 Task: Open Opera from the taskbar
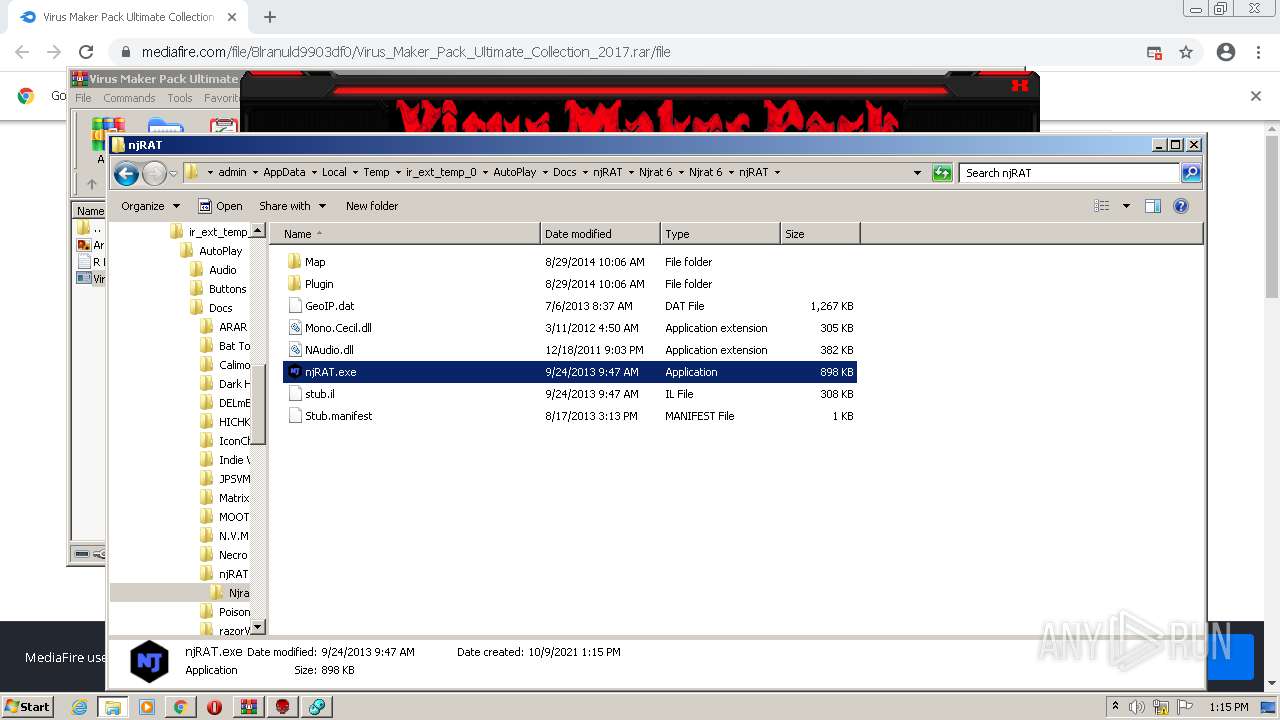(214, 707)
